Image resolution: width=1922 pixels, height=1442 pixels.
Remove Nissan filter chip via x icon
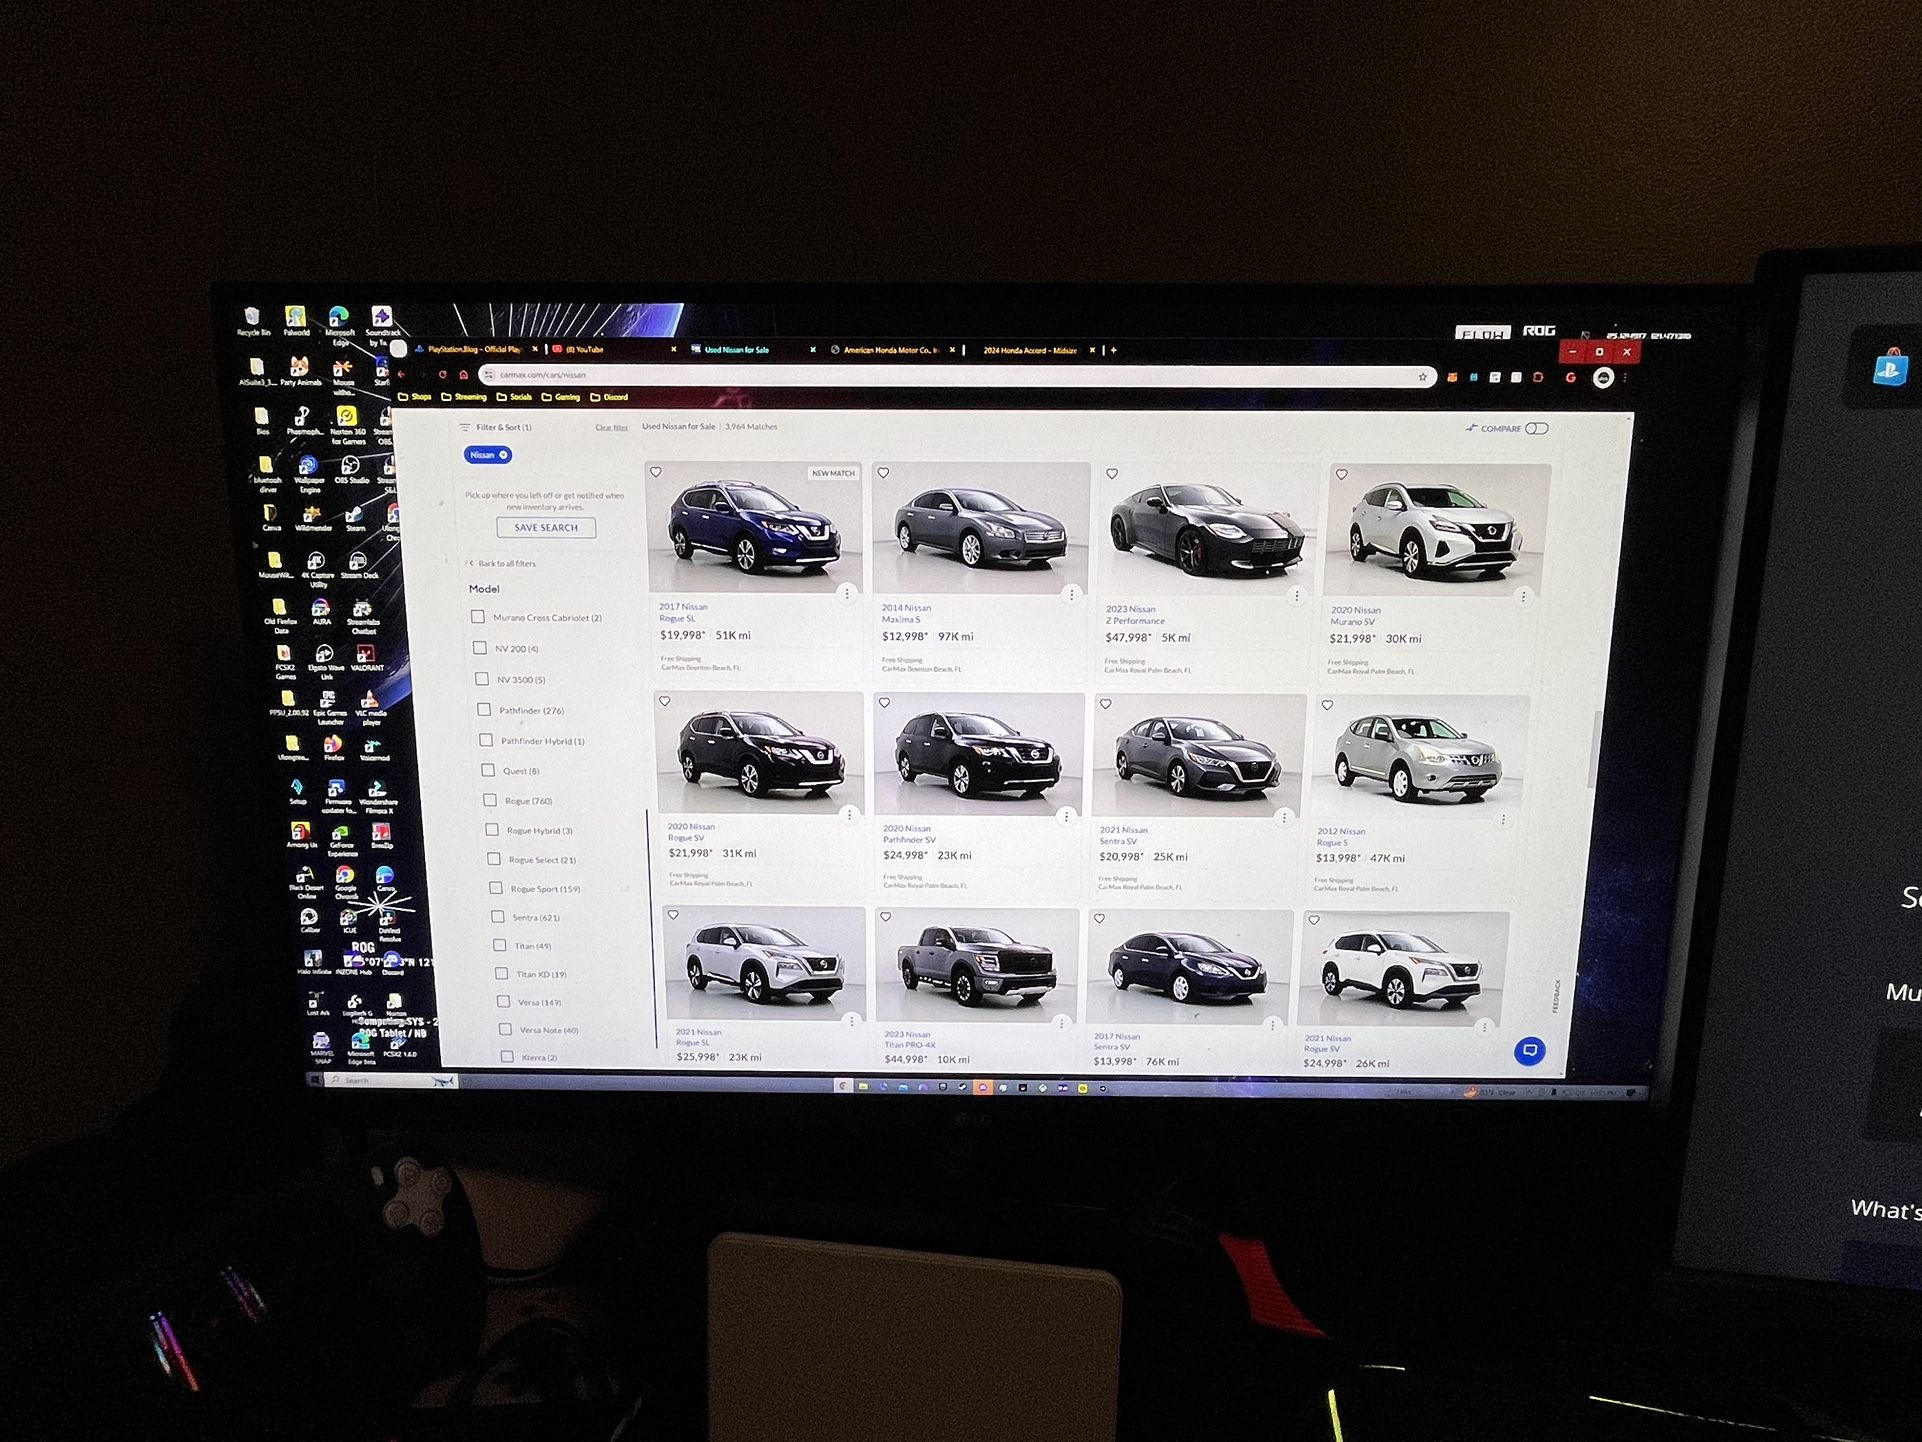(x=504, y=455)
